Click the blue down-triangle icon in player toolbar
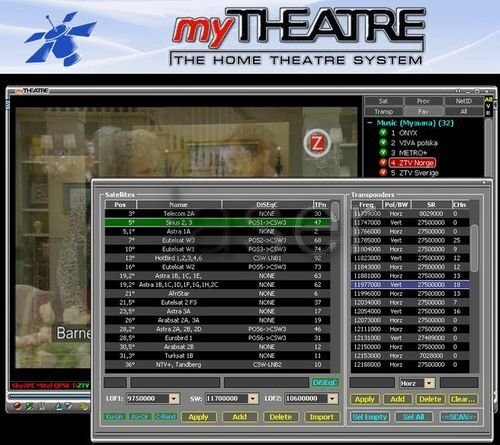 tap(68, 406)
